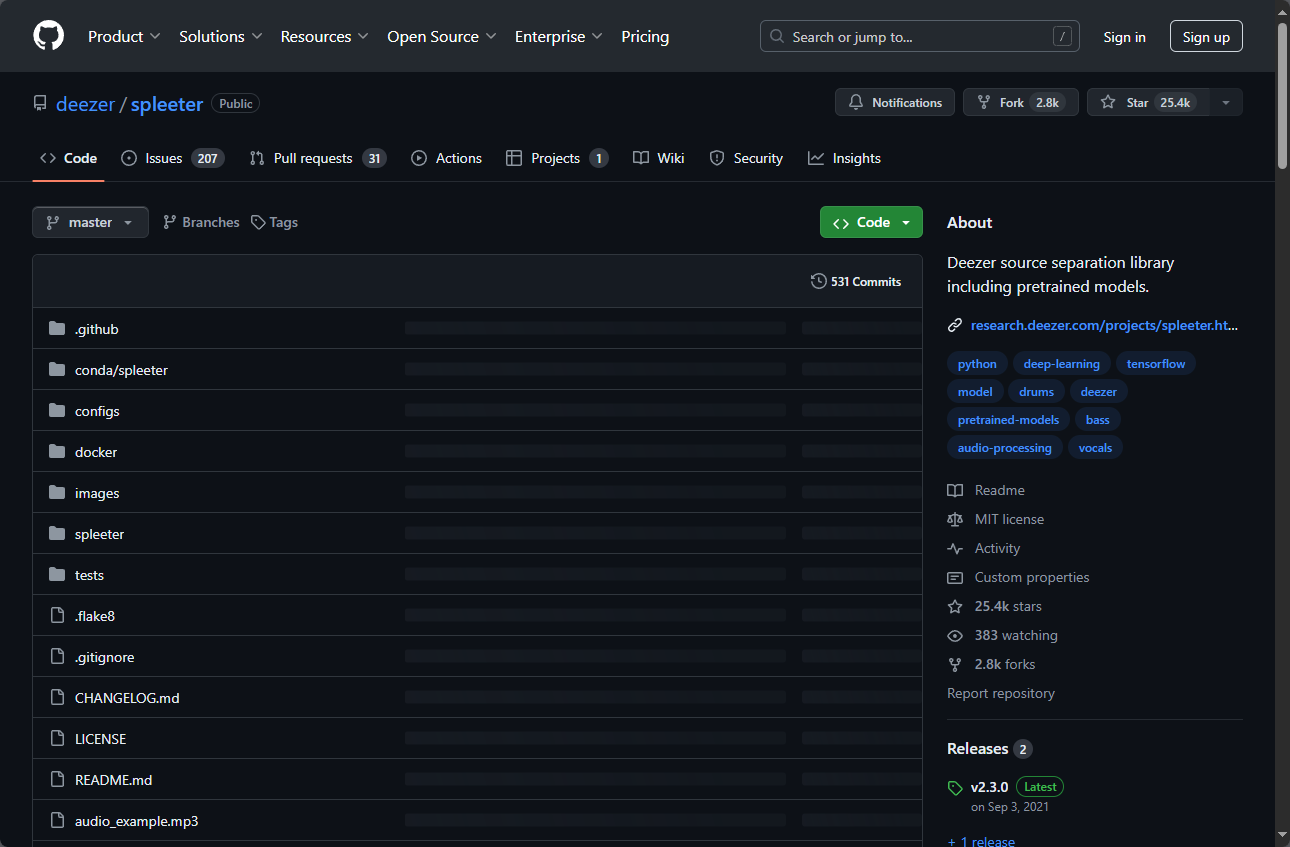The width and height of the screenshot is (1290, 847).
Task: Switch to the Issues tab
Action: coord(172,158)
